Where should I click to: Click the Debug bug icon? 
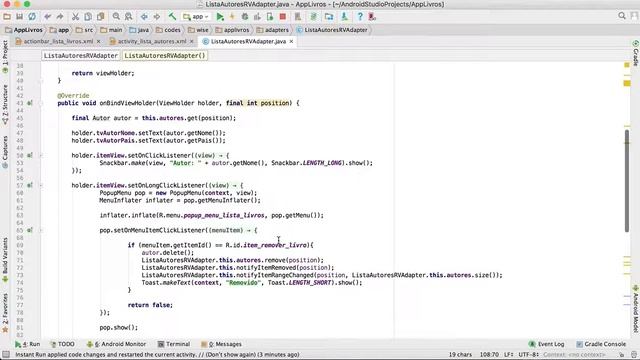(x=245, y=17)
